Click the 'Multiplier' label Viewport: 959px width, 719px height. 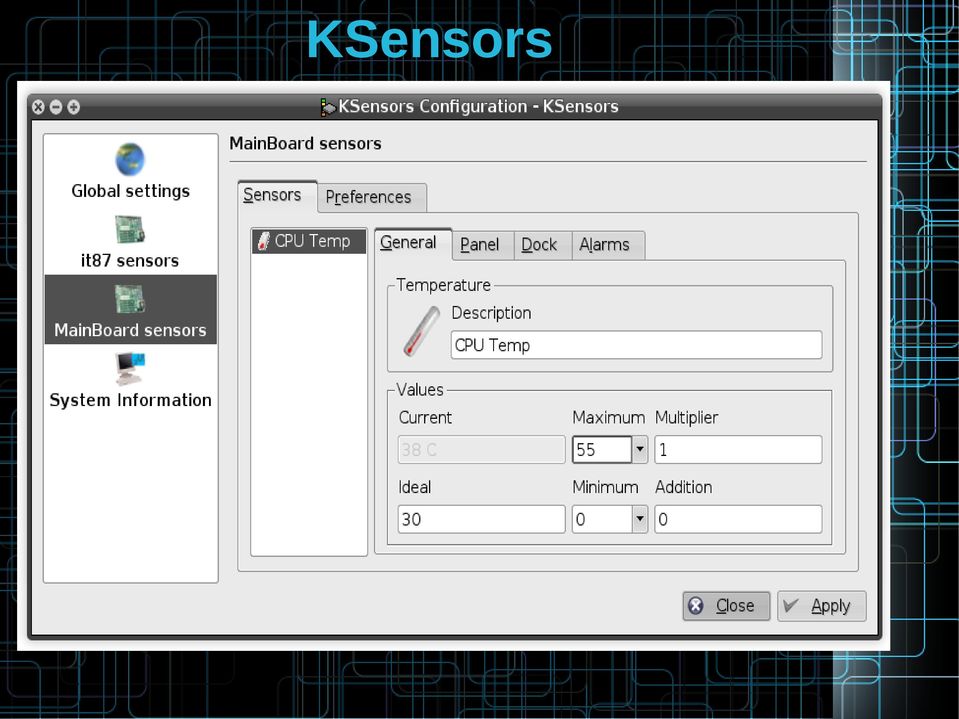[686, 418]
